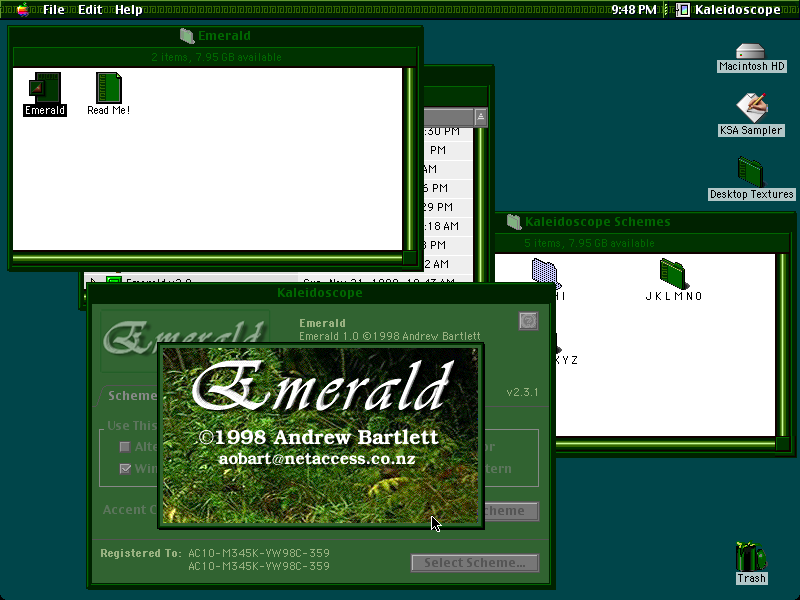Click the Select Scheme... button
This screenshot has width=800, height=600.
[475, 563]
